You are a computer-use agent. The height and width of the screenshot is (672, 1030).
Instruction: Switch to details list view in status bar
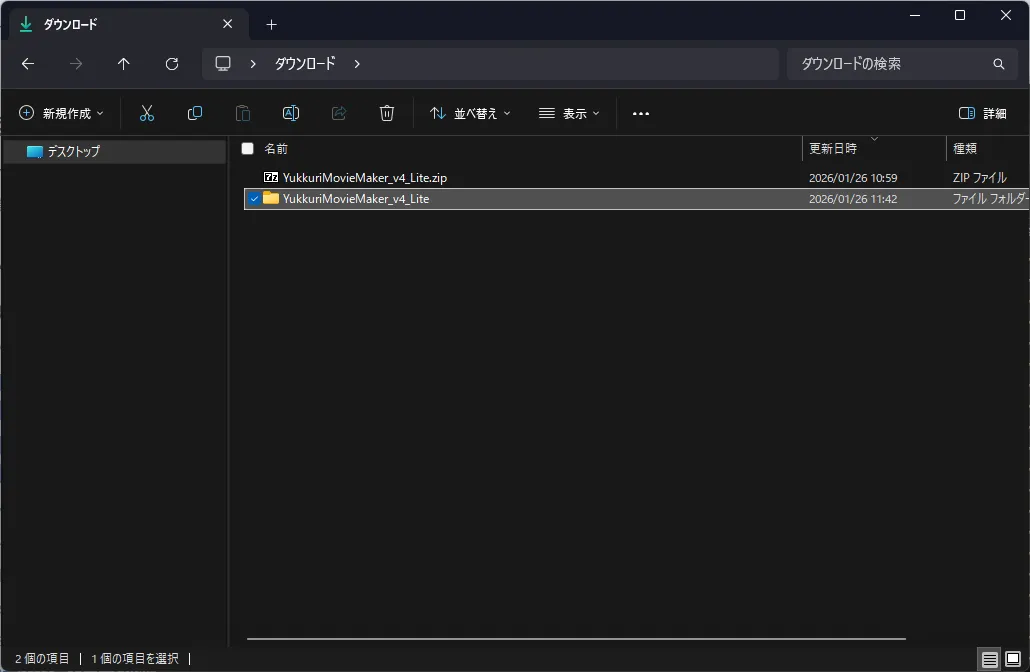(x=989, y=659)
